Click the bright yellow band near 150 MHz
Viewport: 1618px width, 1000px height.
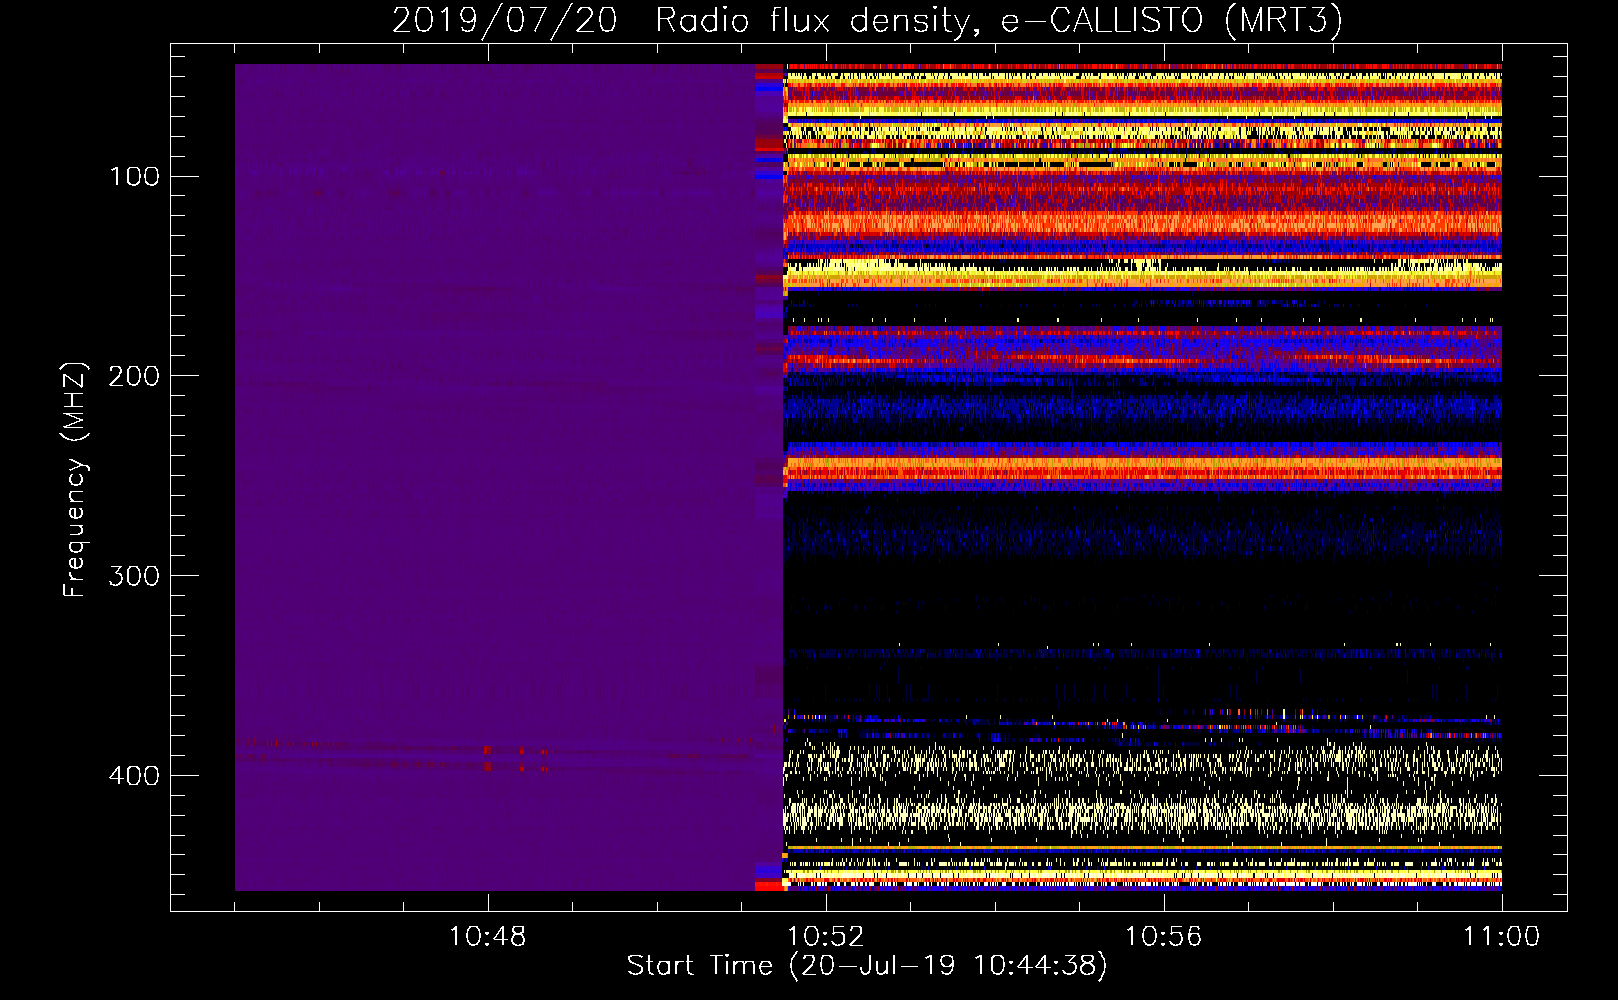click(x=1140, y=273)
